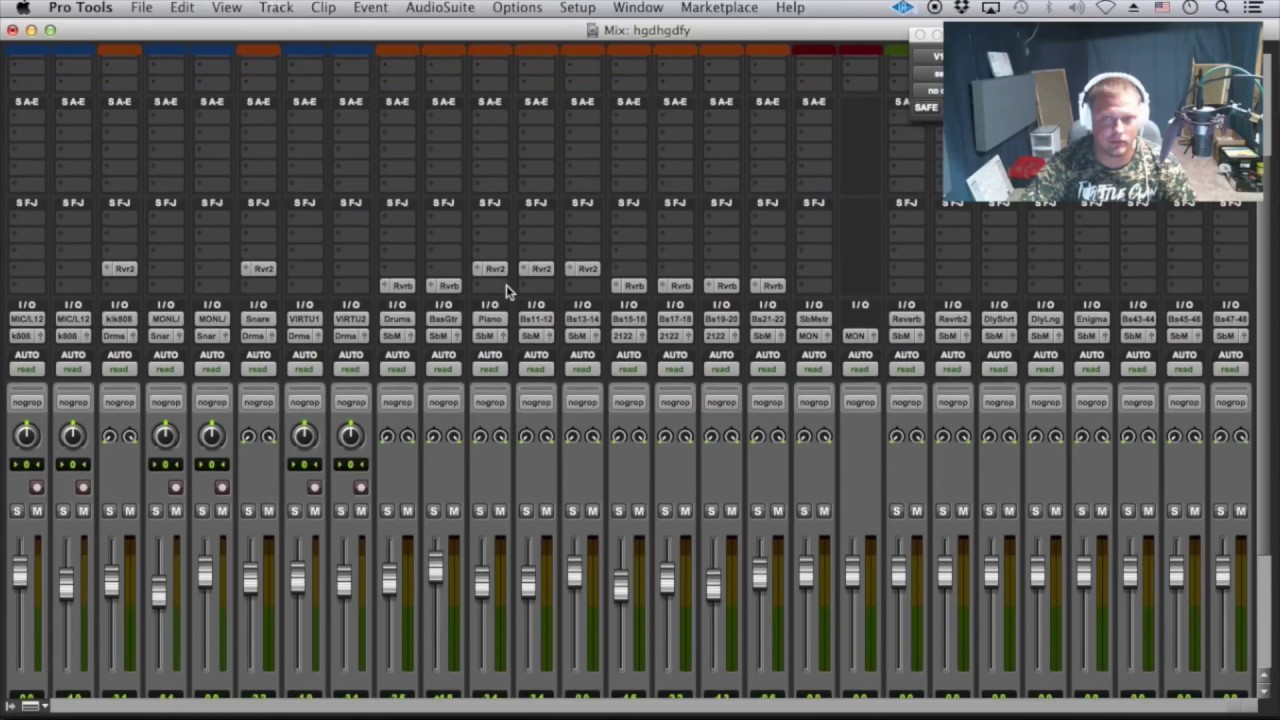Click left pan knob on kik808 track
The height and width of the screenshot is (720, 1280).
pyautogui.click(x=109, y=436)
